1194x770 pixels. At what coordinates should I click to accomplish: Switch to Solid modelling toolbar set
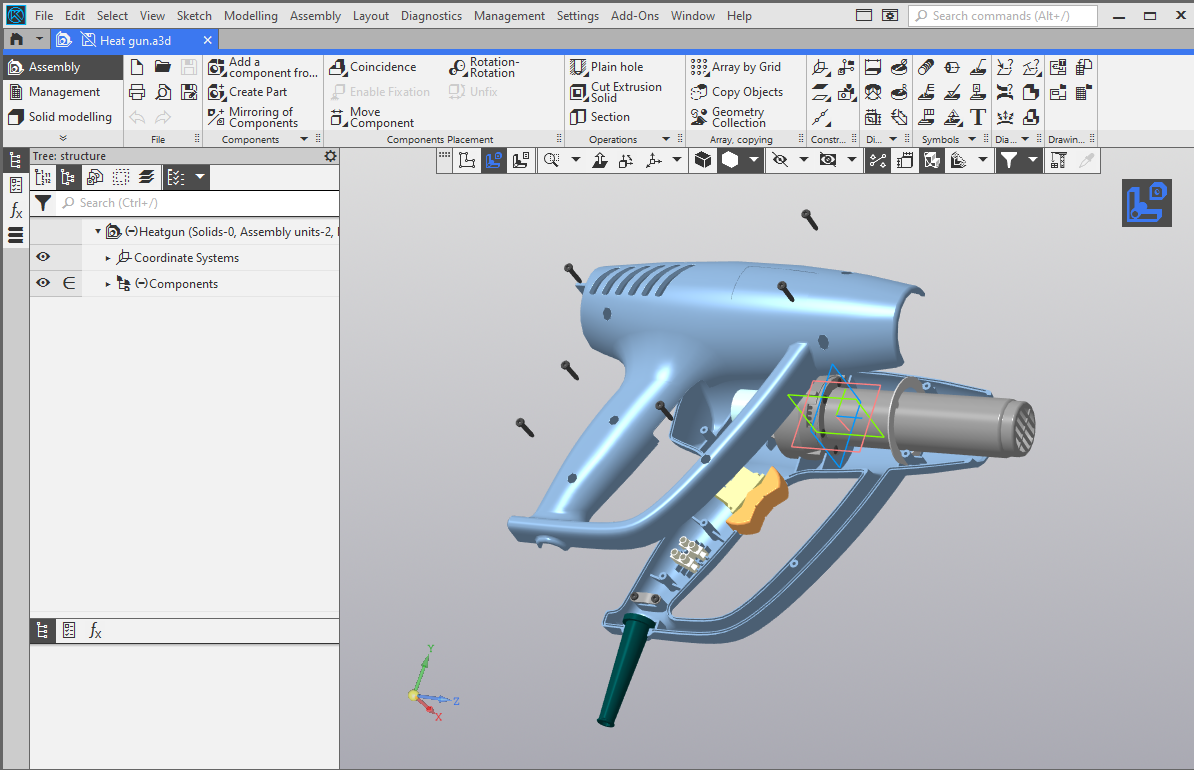tap(63, 117)
